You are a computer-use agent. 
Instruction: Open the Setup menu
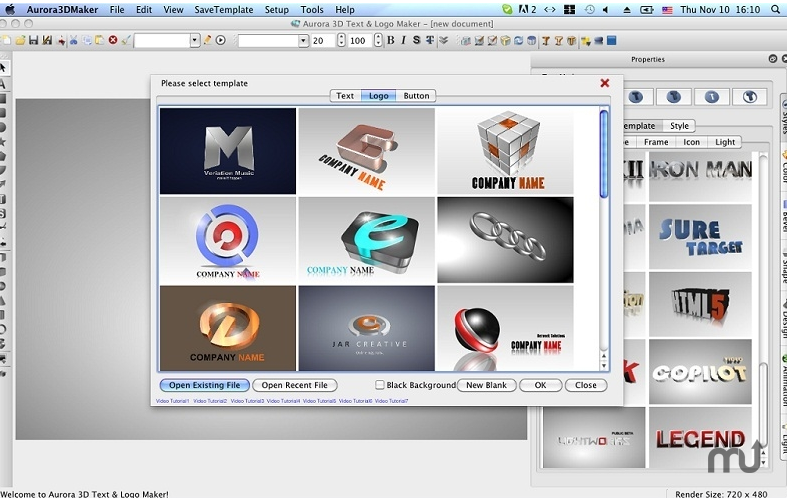[277, 10]
